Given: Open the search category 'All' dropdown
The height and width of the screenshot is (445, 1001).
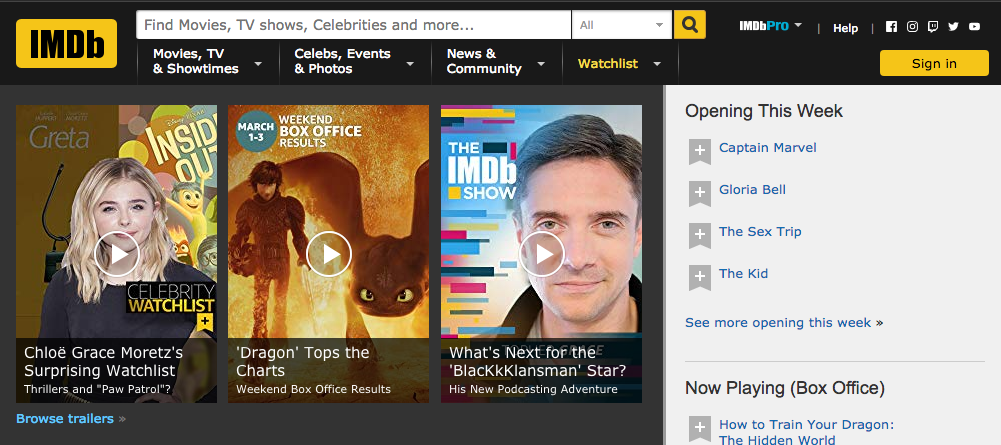Looking at the screenshot, I should pyautogui.click(x=621, y=25).
